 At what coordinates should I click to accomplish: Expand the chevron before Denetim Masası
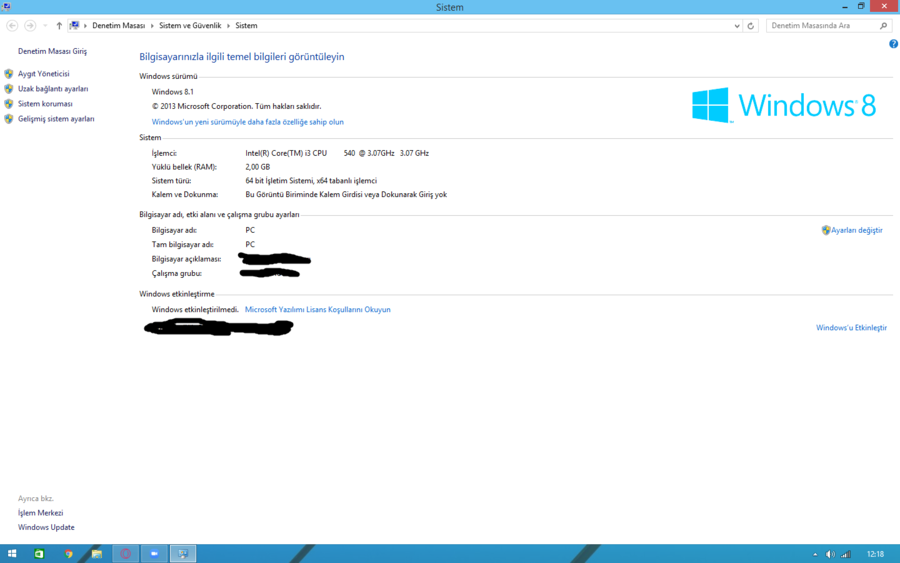point(86,26)
